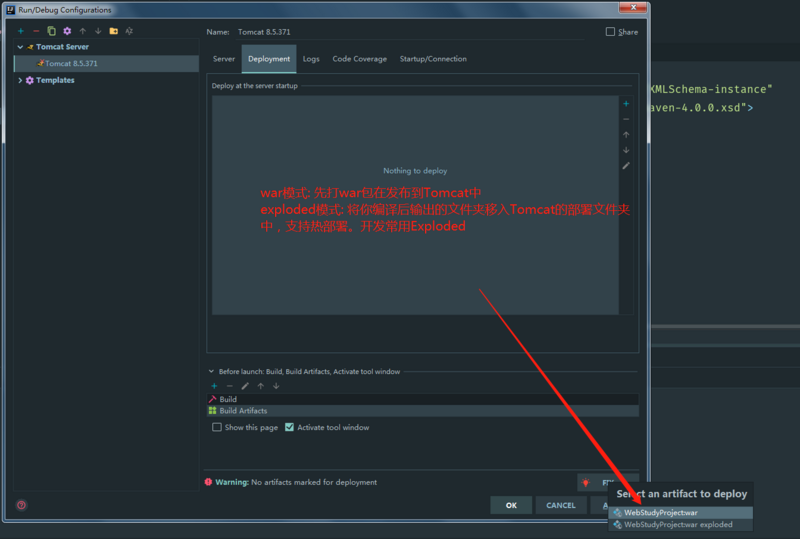Open configuration defaults gear icon
This screenshot has height=539, width=800.
pos(67,31)
